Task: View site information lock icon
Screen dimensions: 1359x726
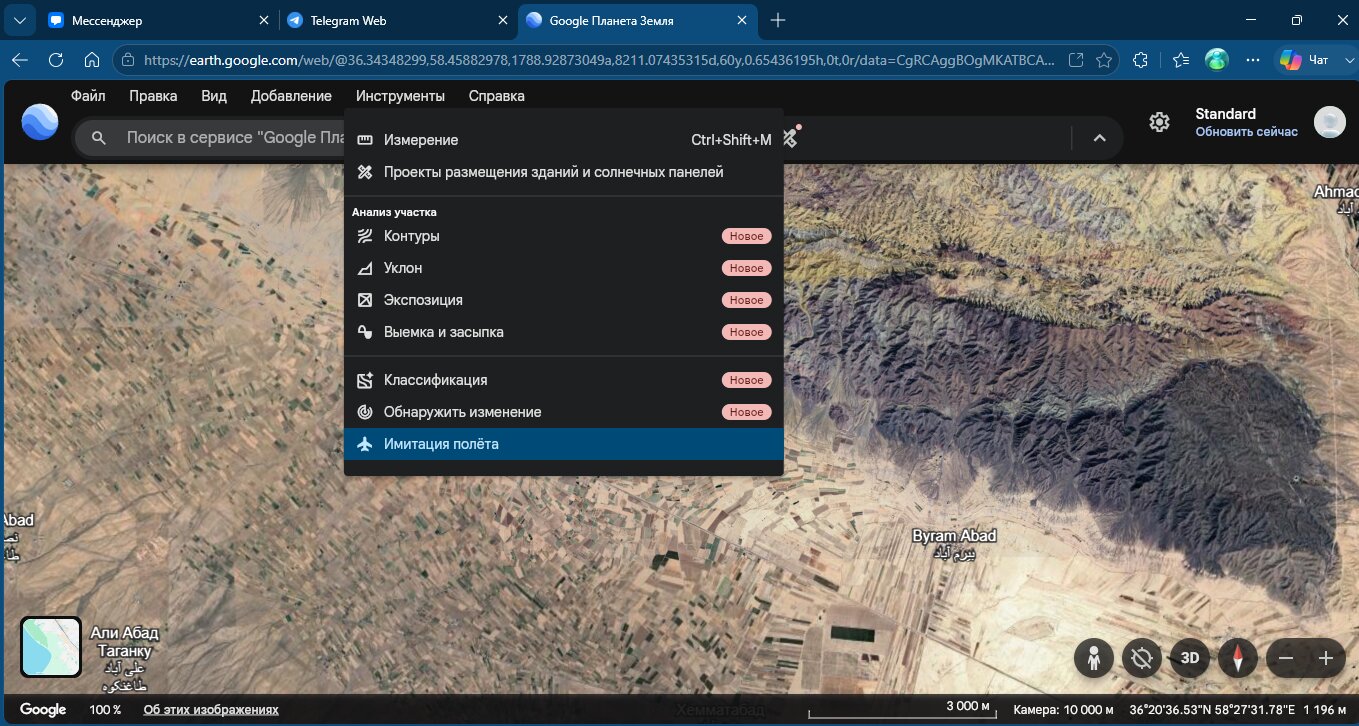Action: (127, 60)
